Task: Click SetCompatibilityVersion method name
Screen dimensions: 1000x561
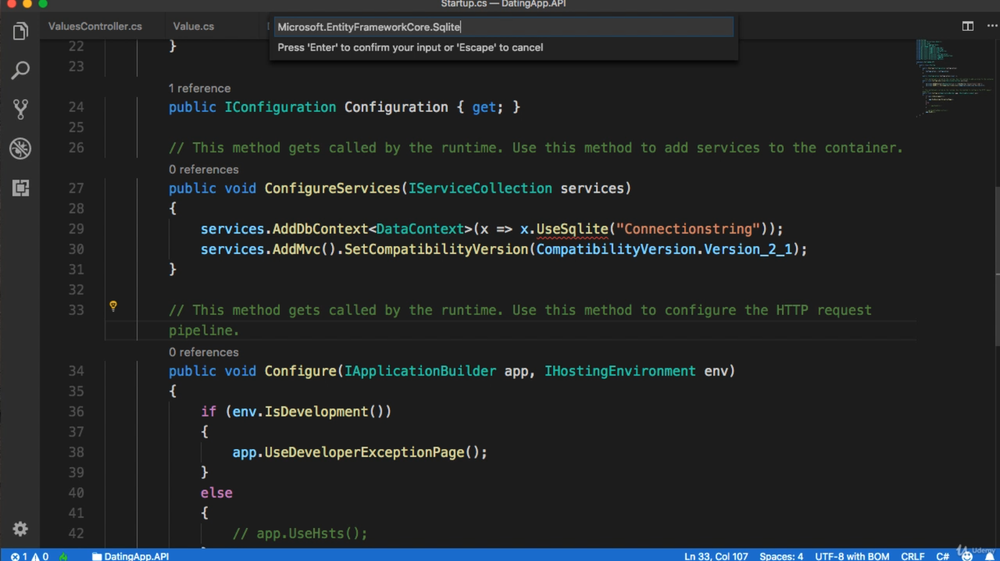Action: coord(436,249)
